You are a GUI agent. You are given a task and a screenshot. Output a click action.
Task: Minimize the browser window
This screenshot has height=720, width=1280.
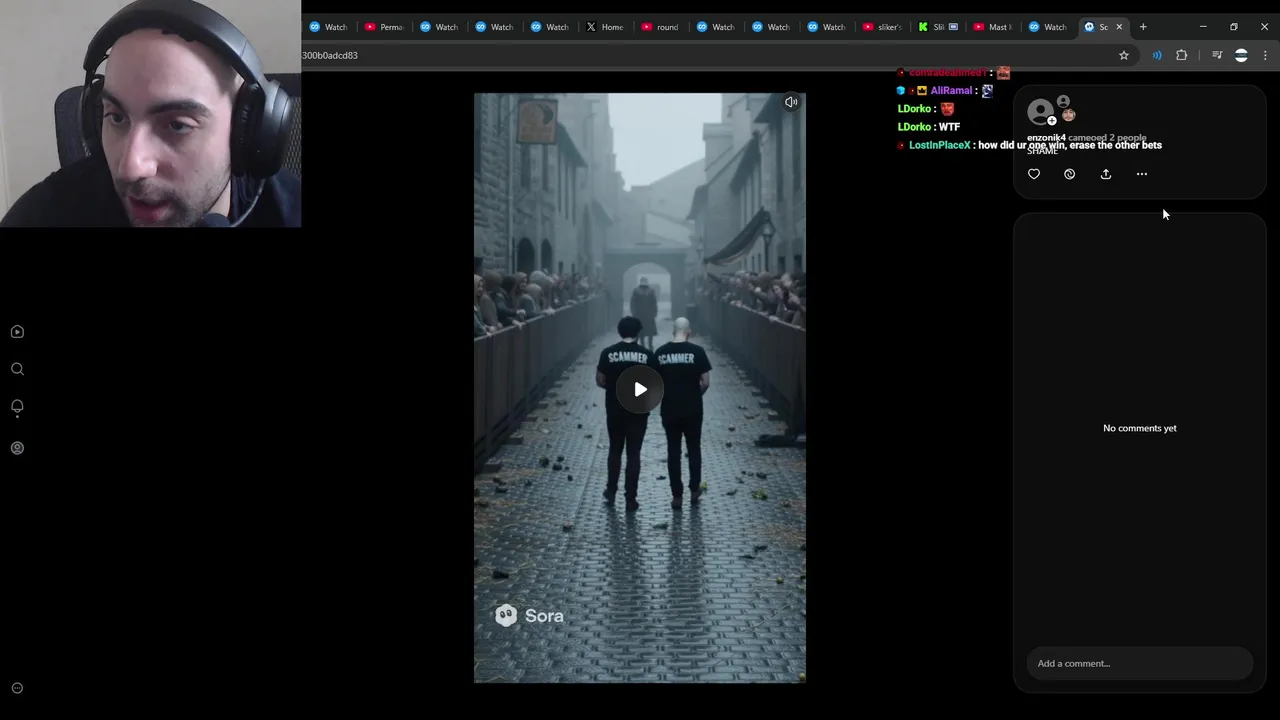coord(1203,27)
